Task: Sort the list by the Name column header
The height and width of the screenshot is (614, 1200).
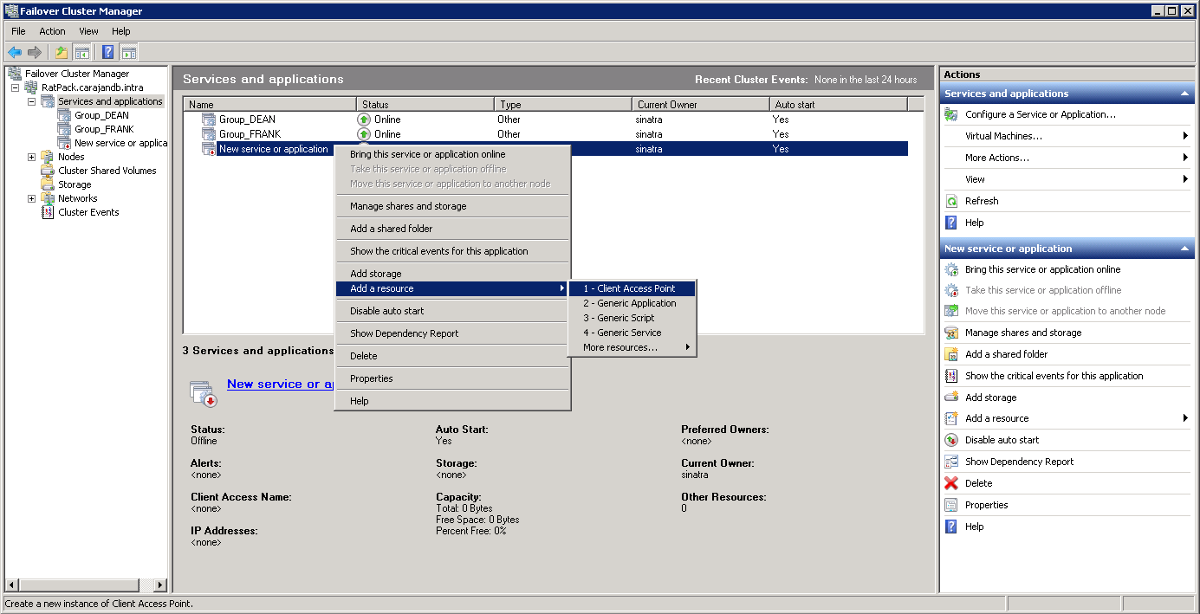Action: point(270,104)
